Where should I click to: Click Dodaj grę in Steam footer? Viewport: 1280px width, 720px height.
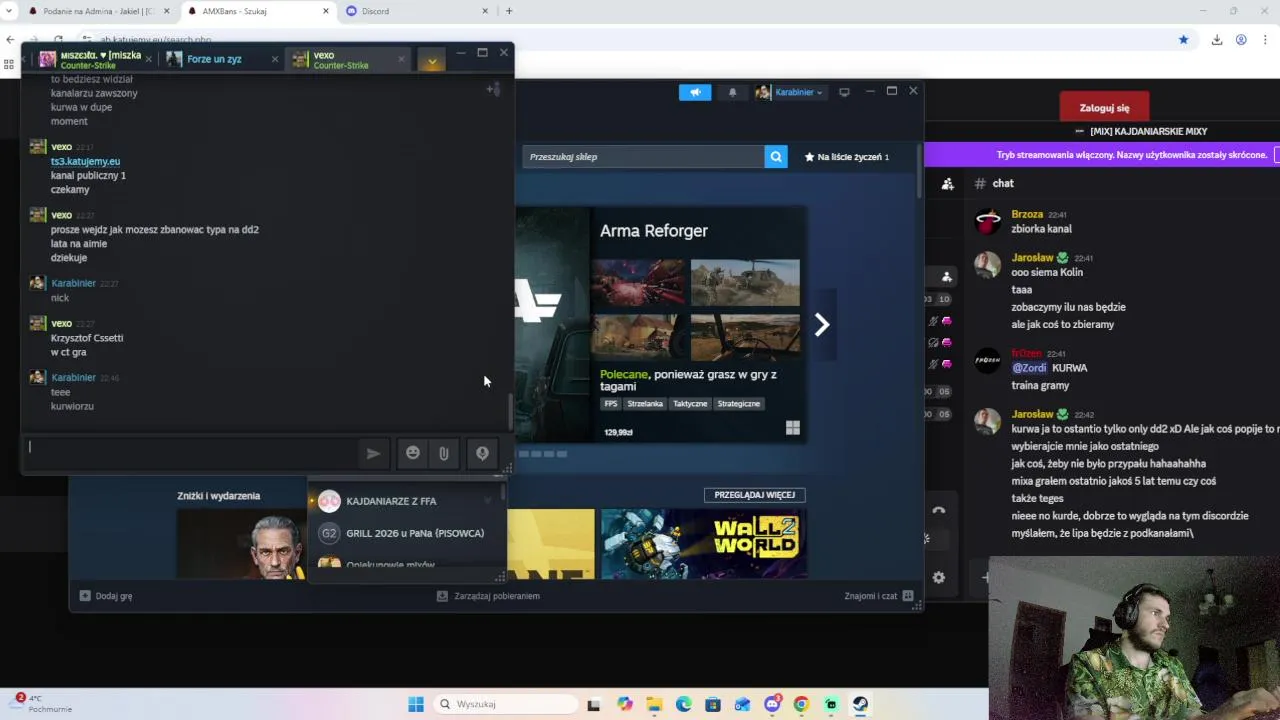point(106,596)
